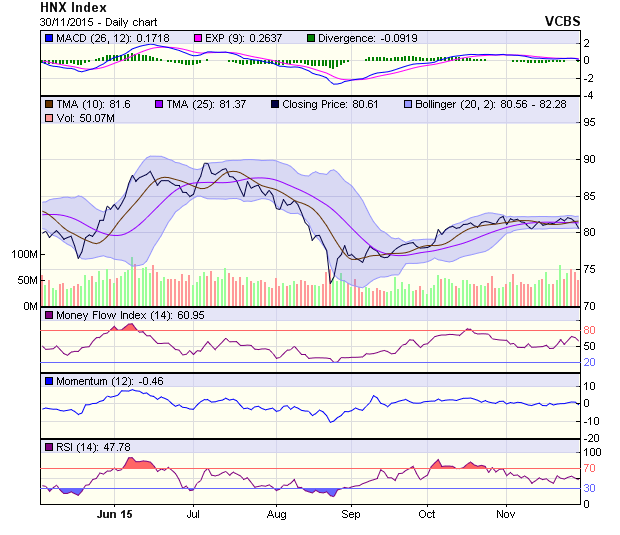Screen dimensions: 620x535
Task: Click the brown TMA (10) legend square
Action: [x=49, y=104]
